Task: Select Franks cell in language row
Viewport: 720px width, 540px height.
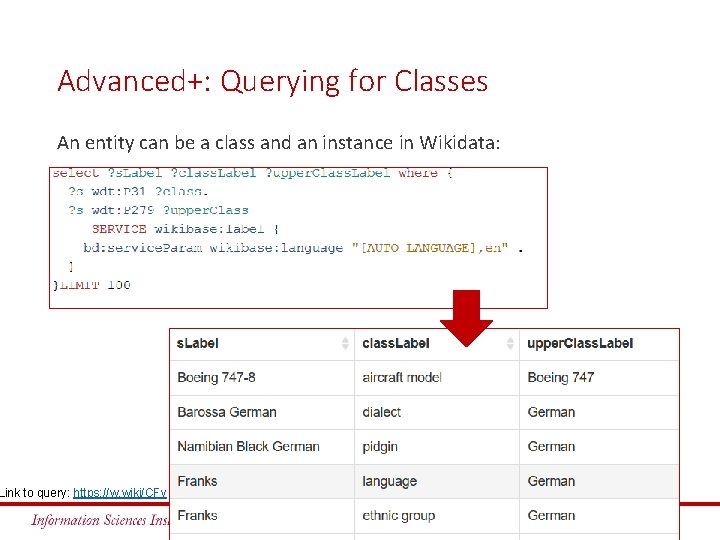Action: (x=262, y=481)
